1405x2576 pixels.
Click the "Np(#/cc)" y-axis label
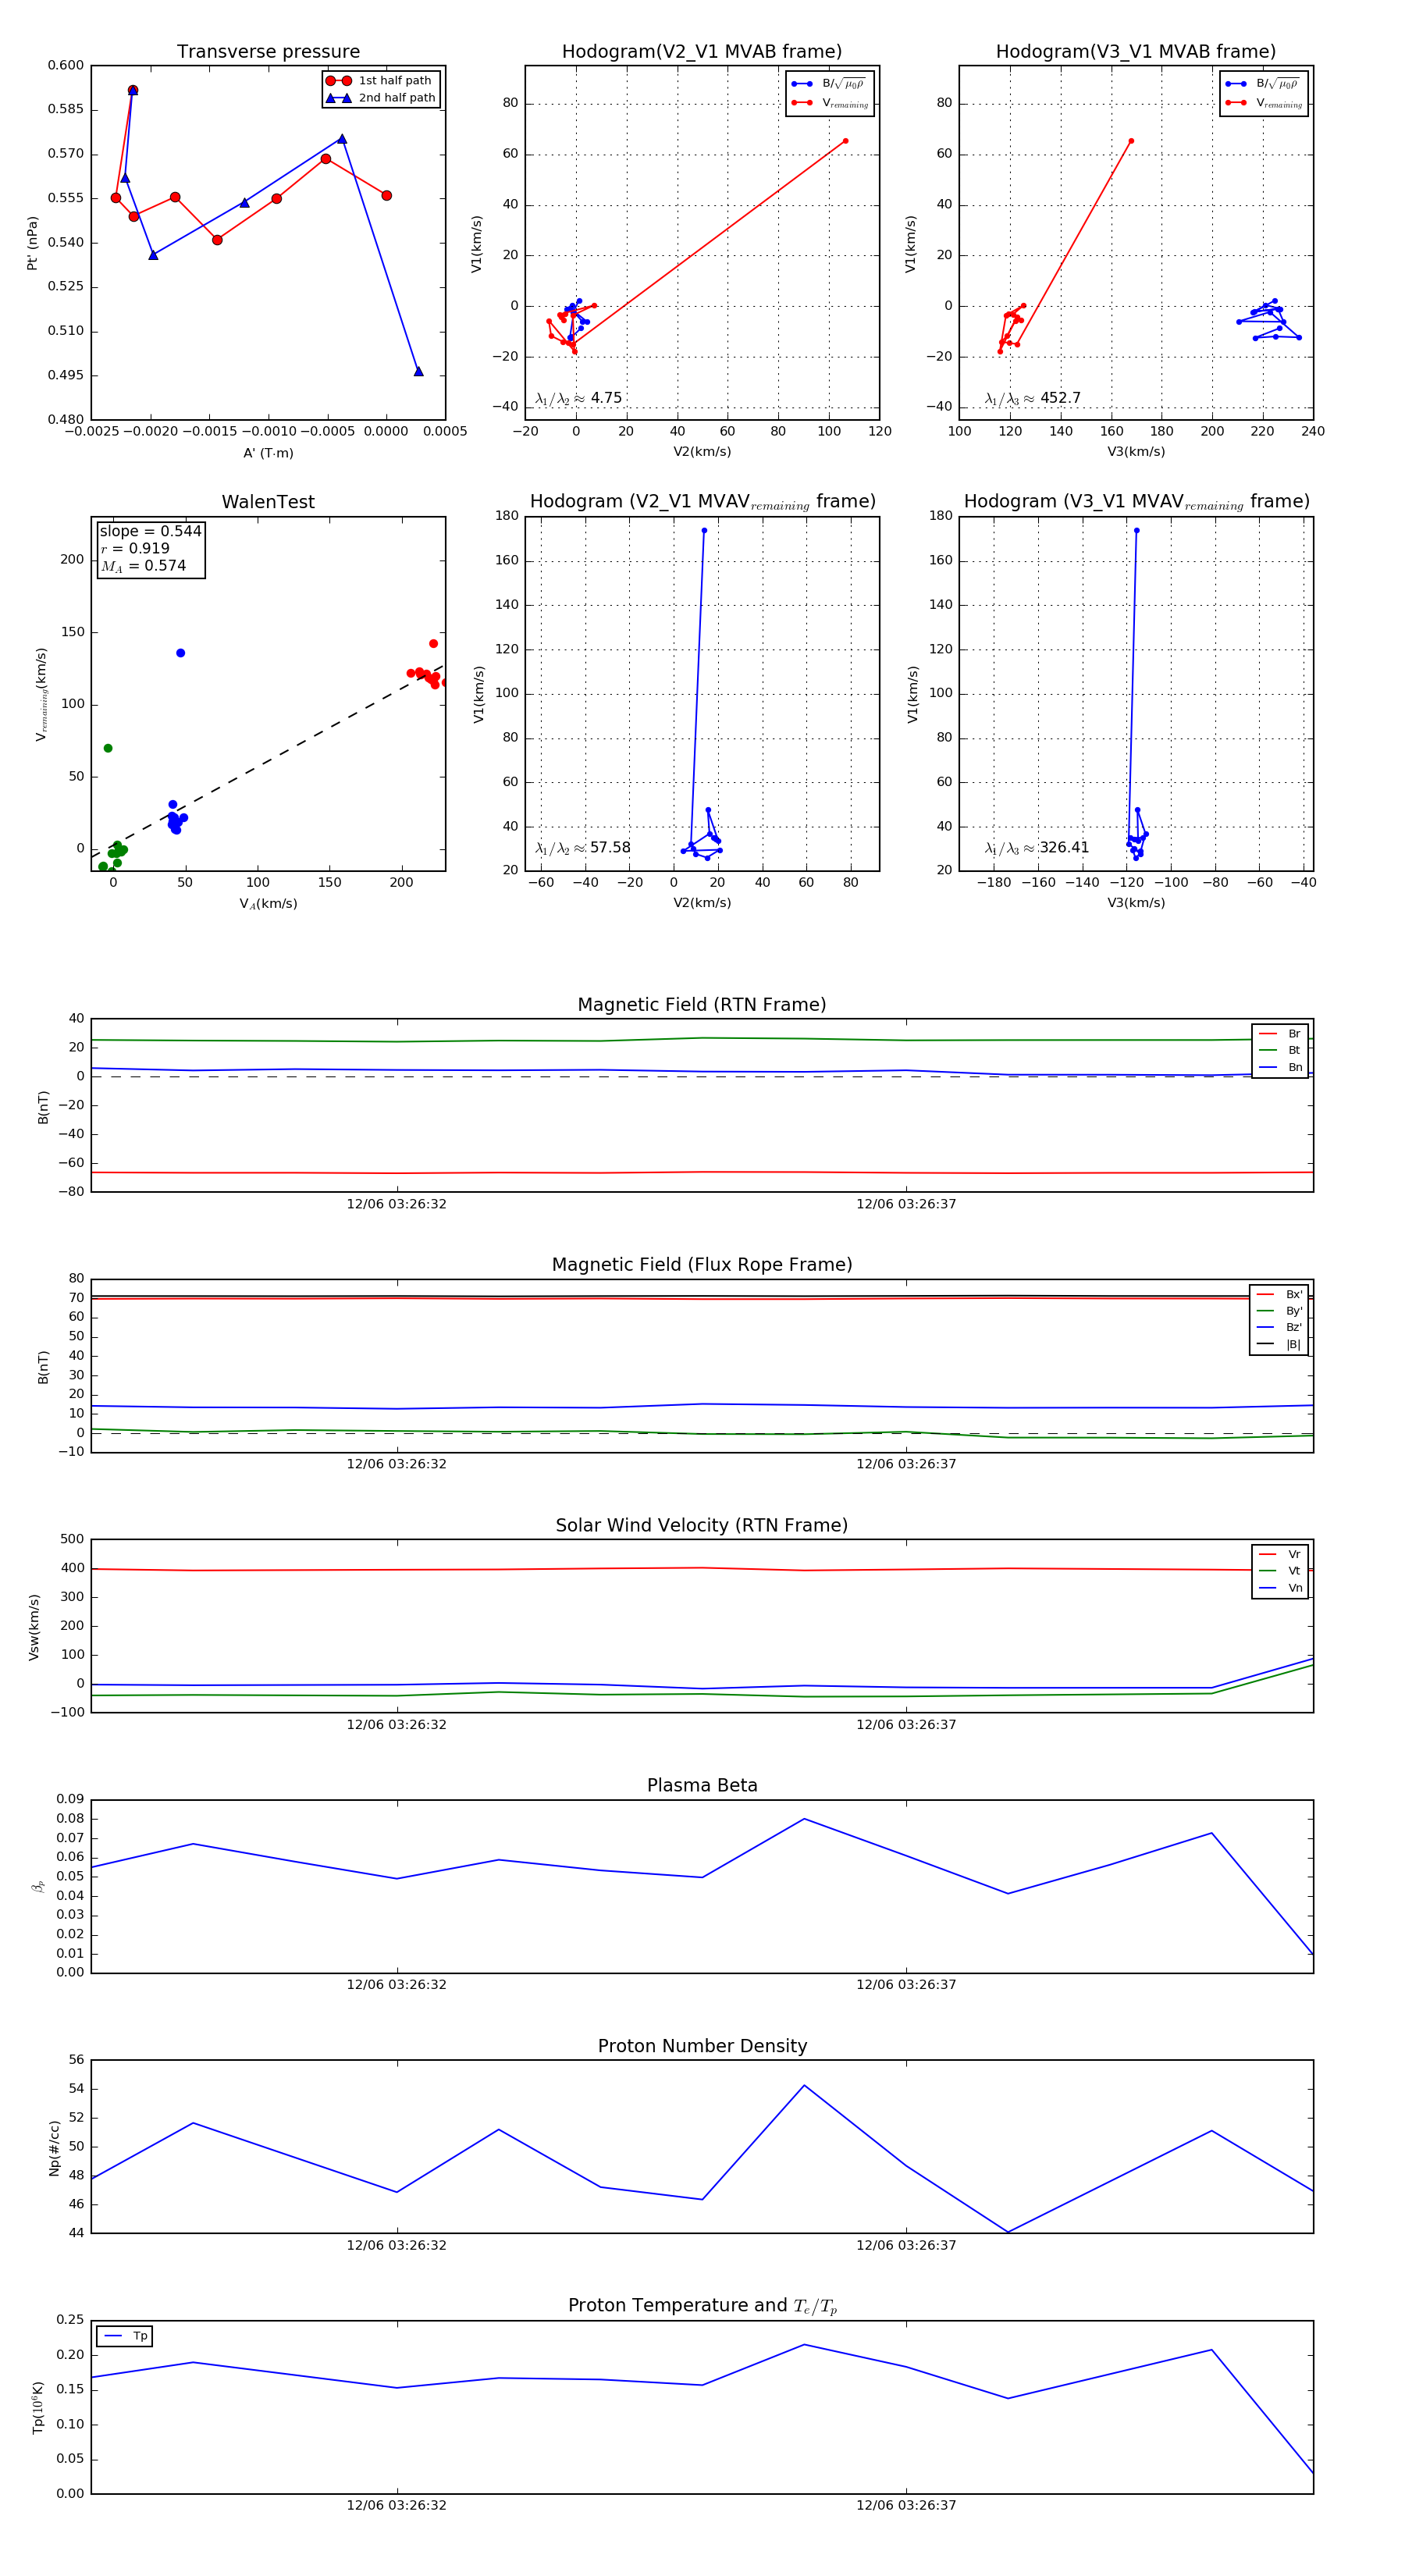54,2149
